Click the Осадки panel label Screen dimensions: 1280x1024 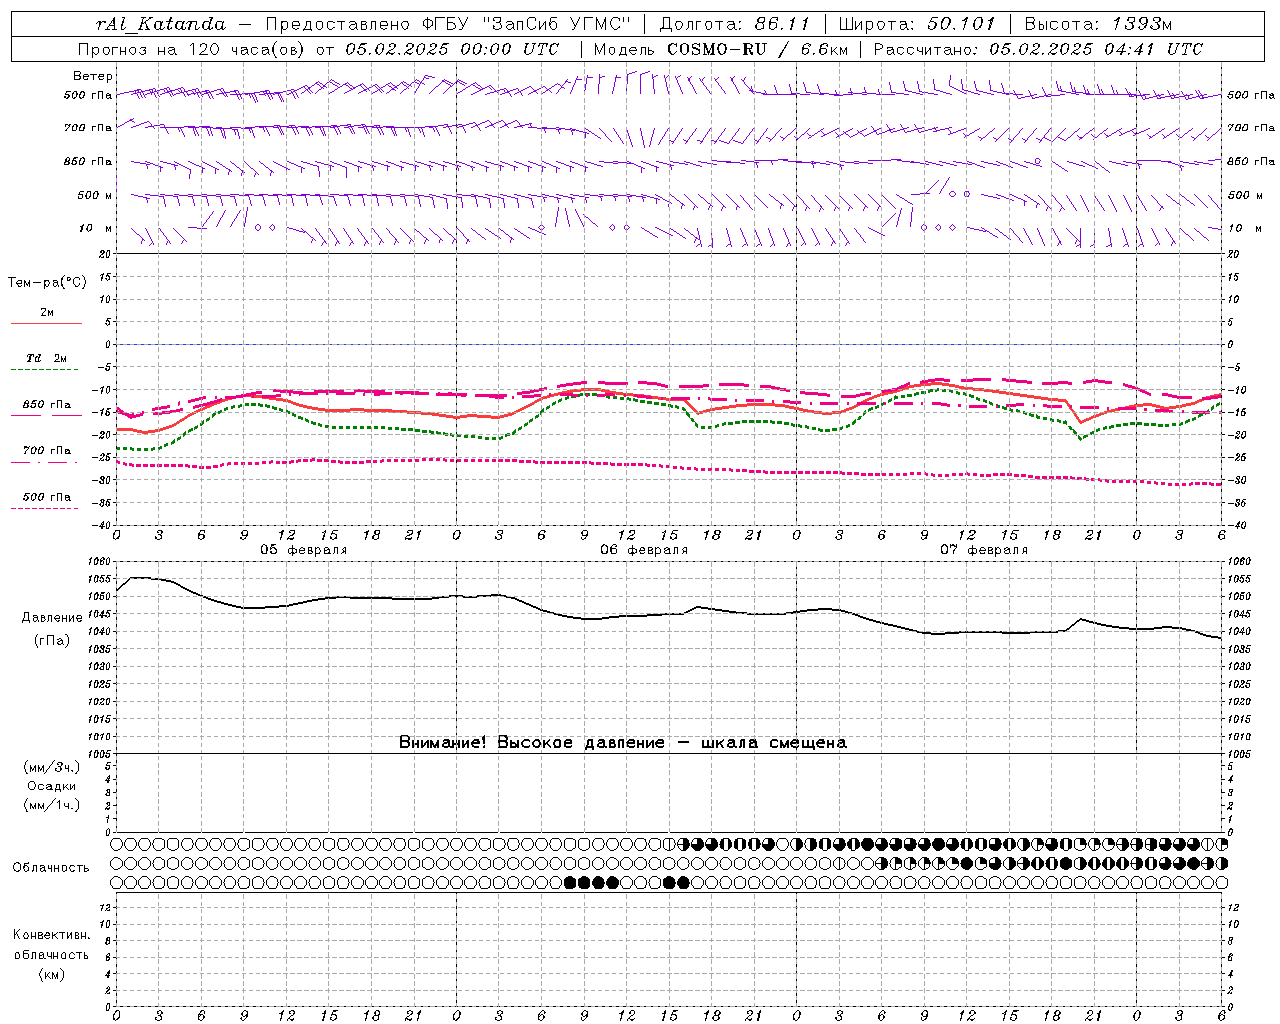click(52, 786)
